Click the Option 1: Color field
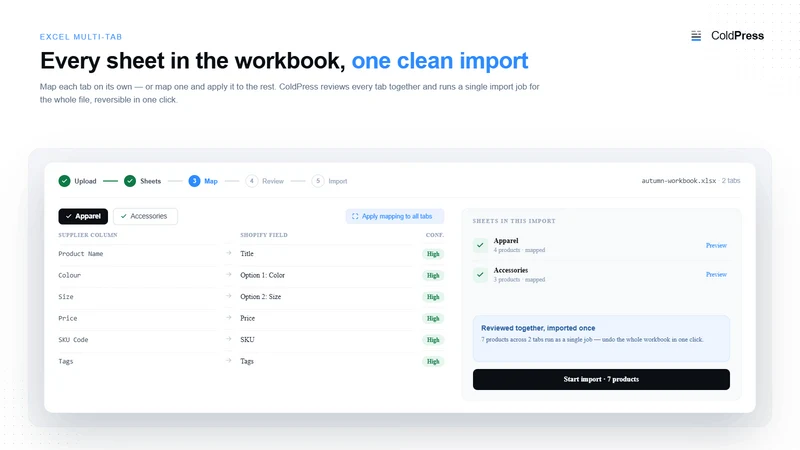This screenshot has width=800, height=450. pos(262,275)
